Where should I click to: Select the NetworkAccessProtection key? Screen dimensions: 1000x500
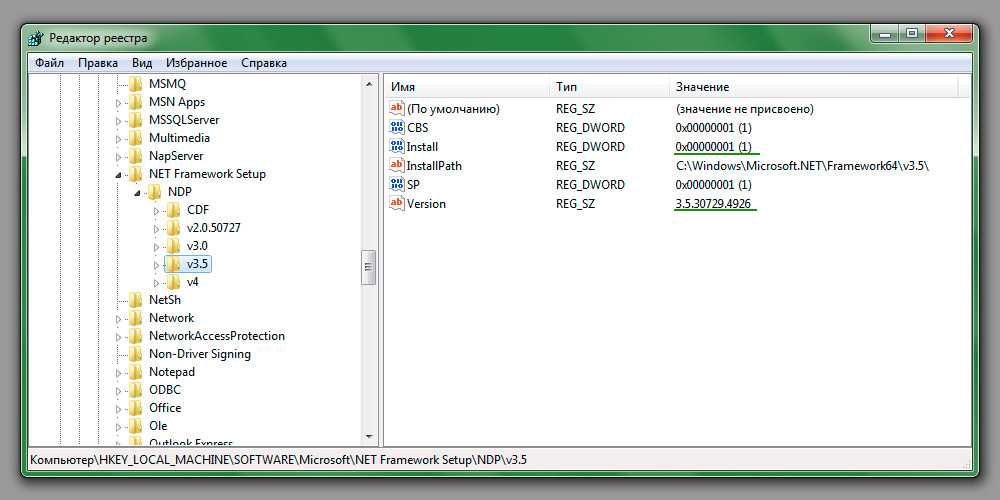coord(216,336)
